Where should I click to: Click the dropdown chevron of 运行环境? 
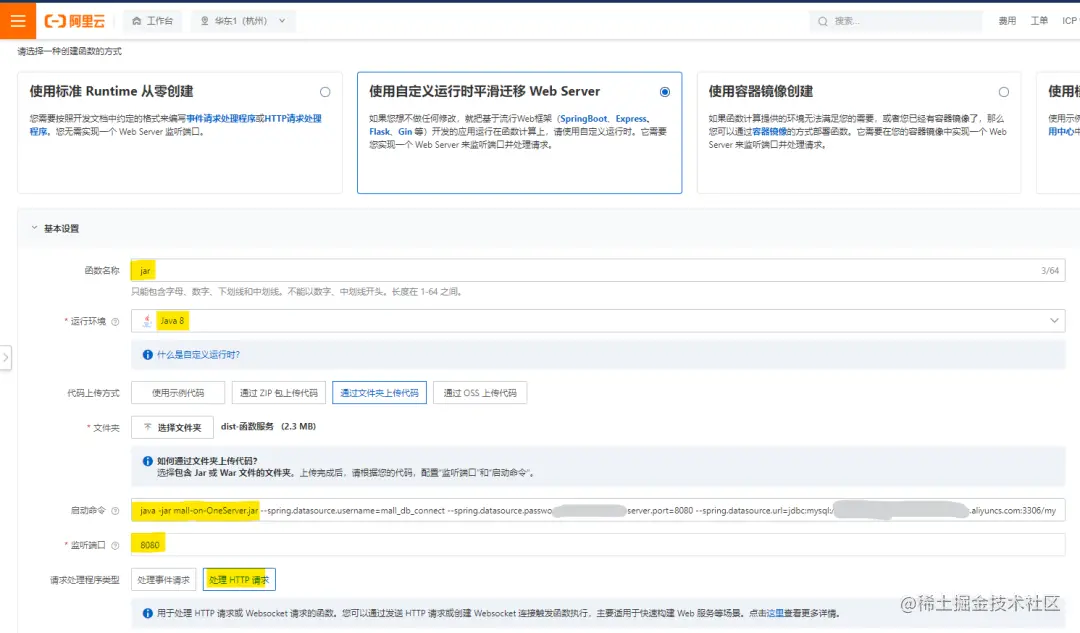[x=1054, y=320]
